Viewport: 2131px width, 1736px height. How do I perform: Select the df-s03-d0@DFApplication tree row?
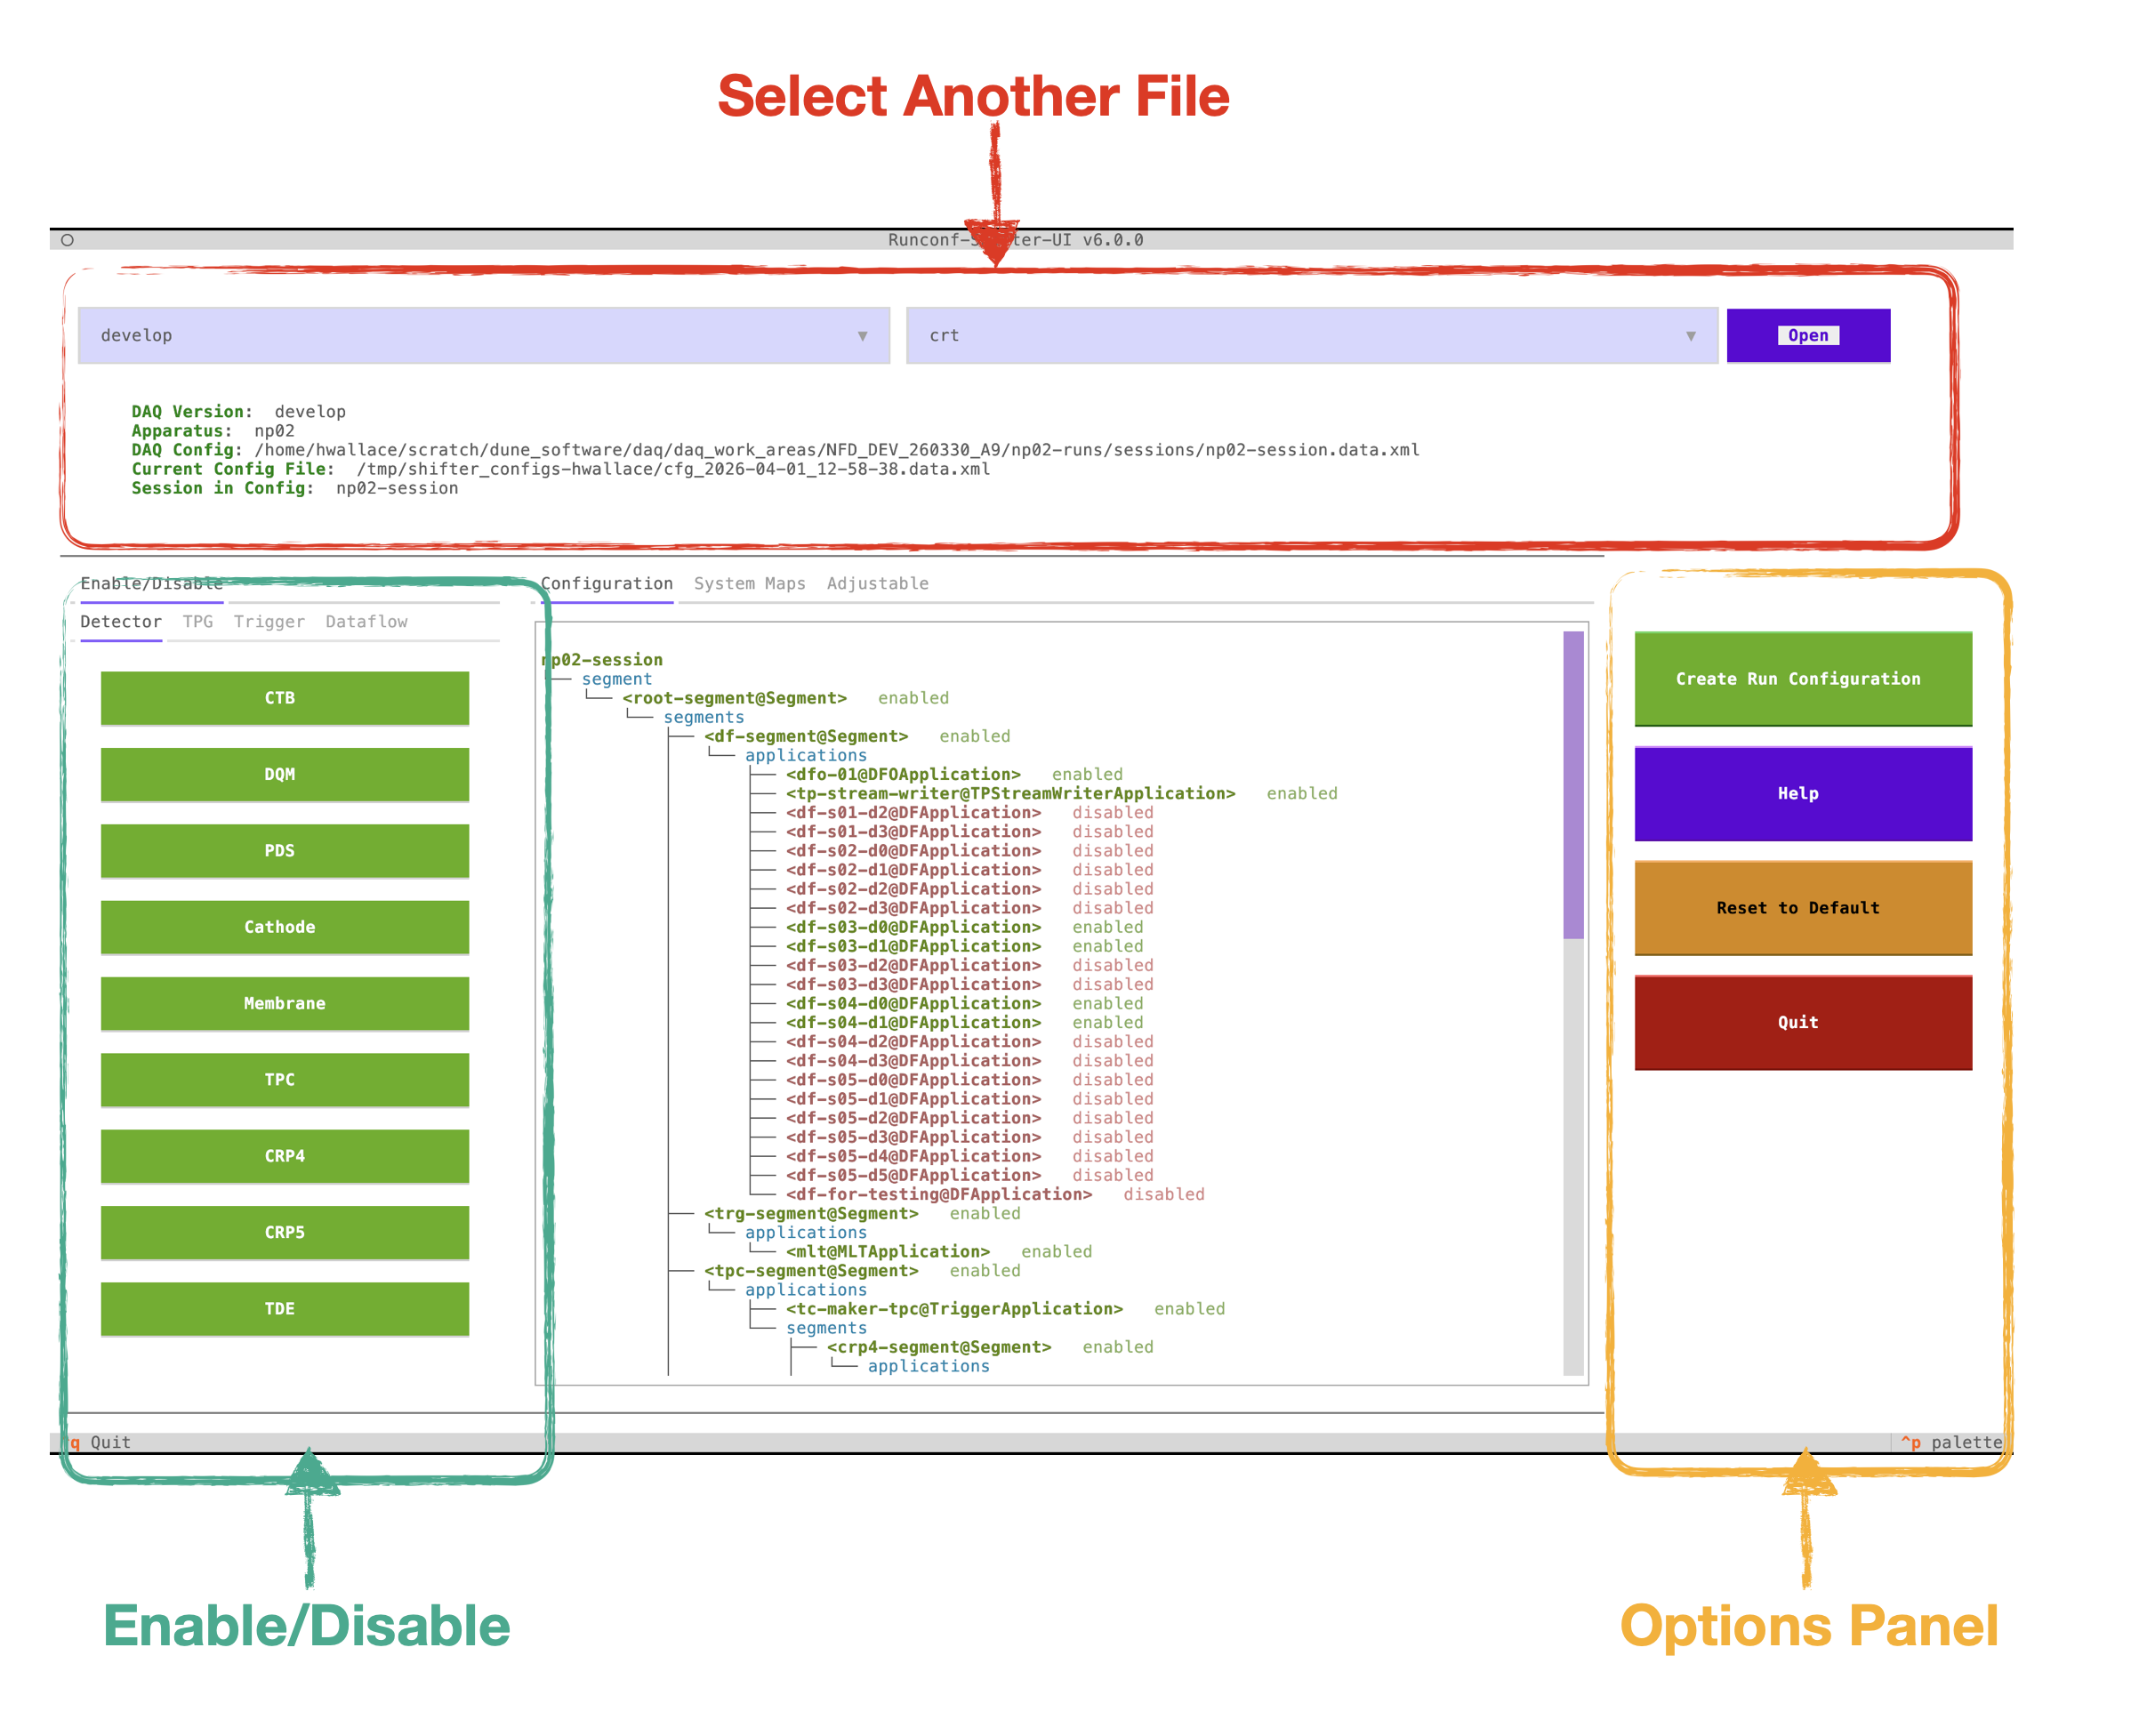coord(964,927)
